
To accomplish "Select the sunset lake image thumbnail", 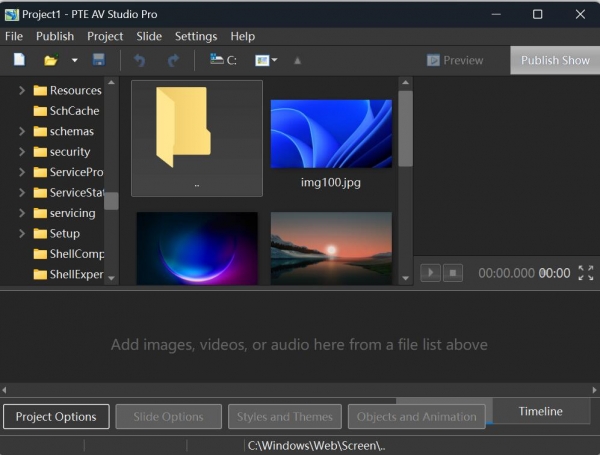I will click(x=331, y=248).
